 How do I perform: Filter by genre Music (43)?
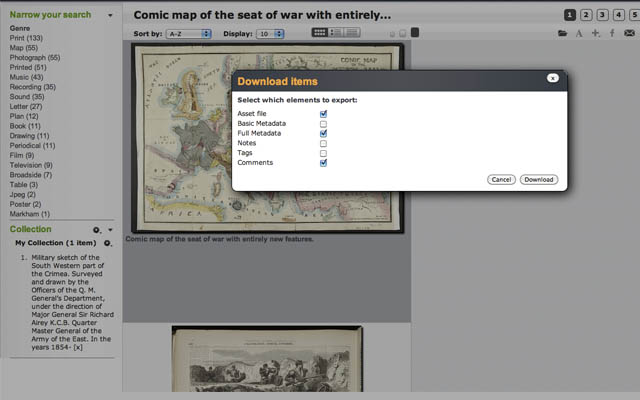pyautogui.click(x=26, y=77)
